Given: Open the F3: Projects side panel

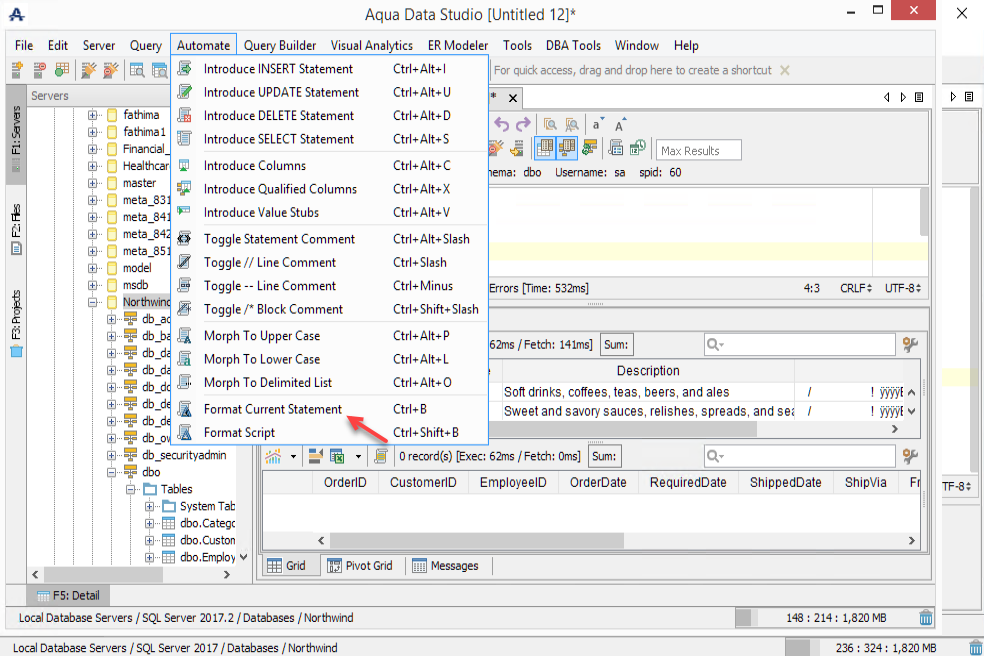Looking at the screenshot, I should coord(16,323).
